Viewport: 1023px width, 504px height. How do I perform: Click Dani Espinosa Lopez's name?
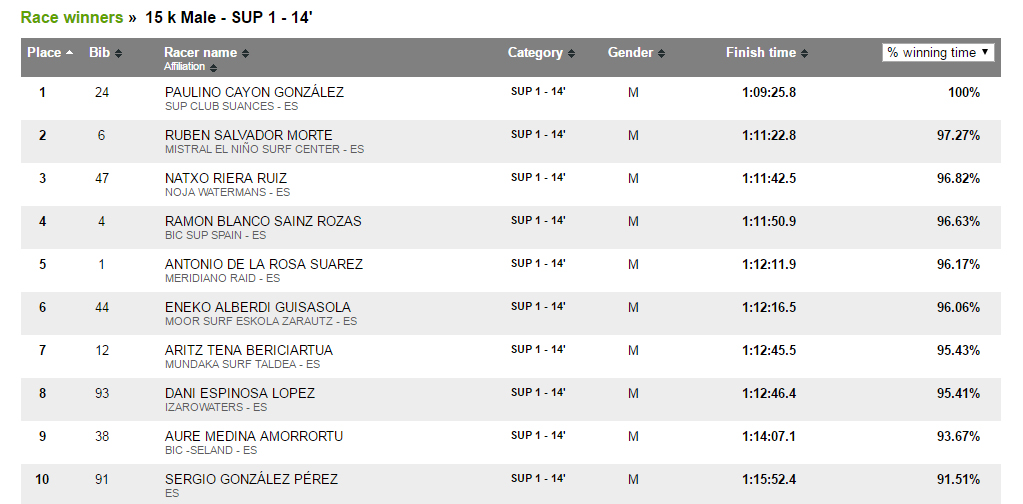click(240, 393)
